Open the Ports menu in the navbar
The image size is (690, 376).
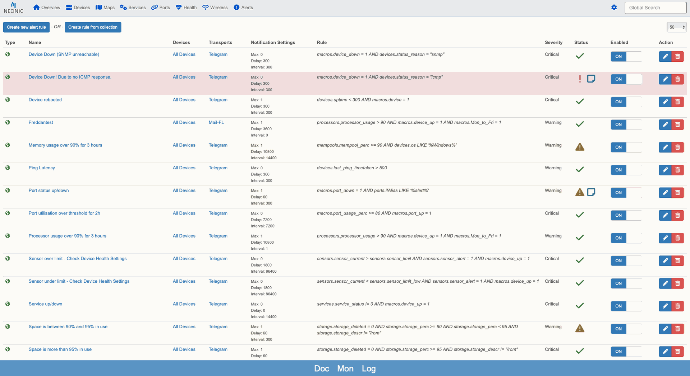(161, 7)
